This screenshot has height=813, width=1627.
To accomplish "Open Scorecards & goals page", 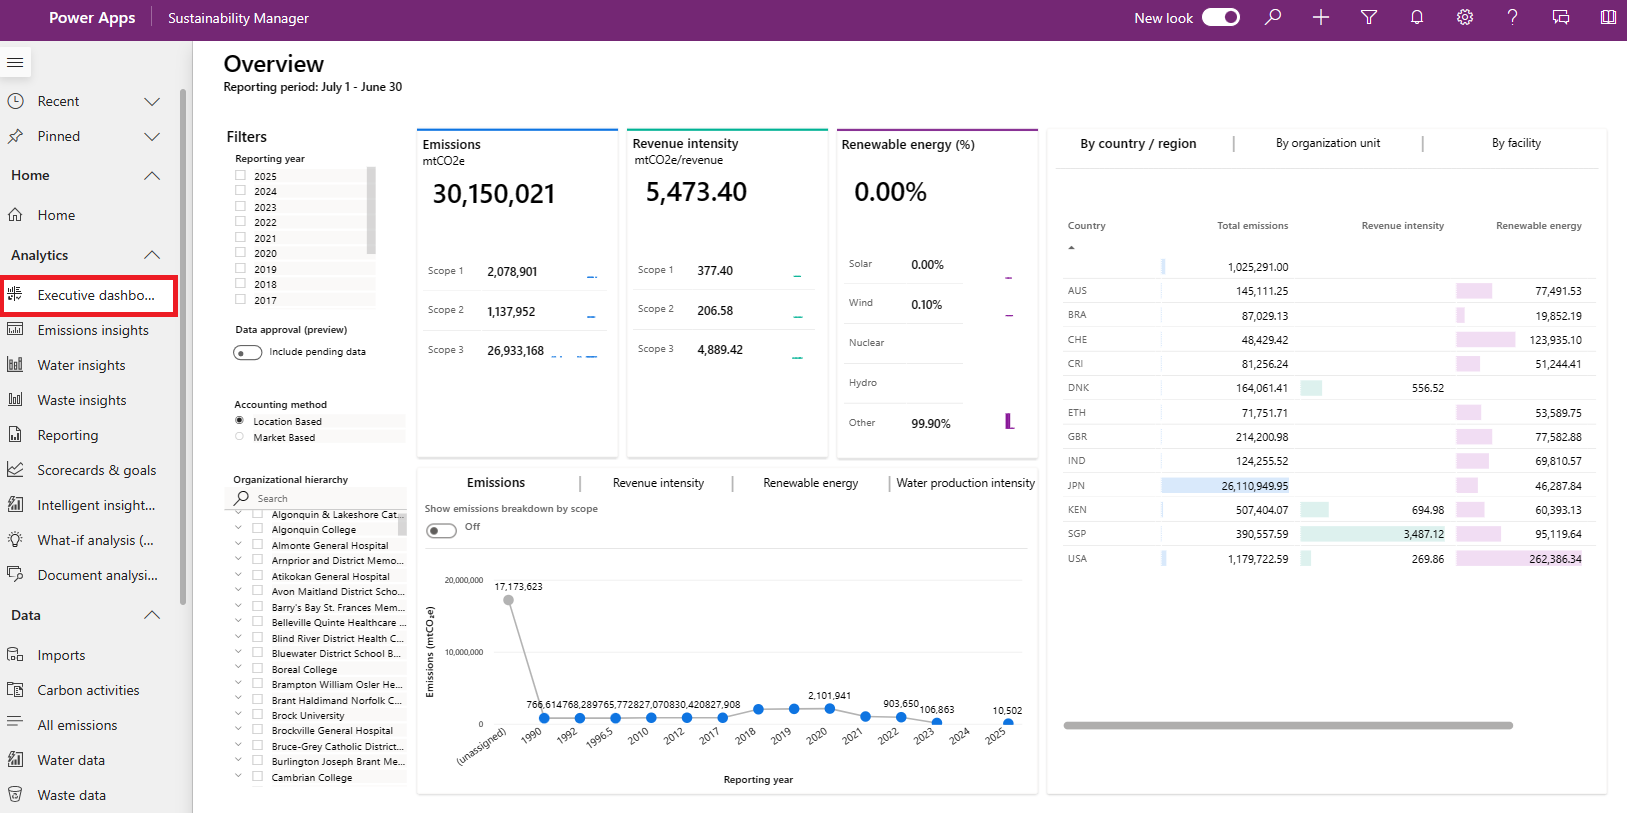I will coord(96,470).
